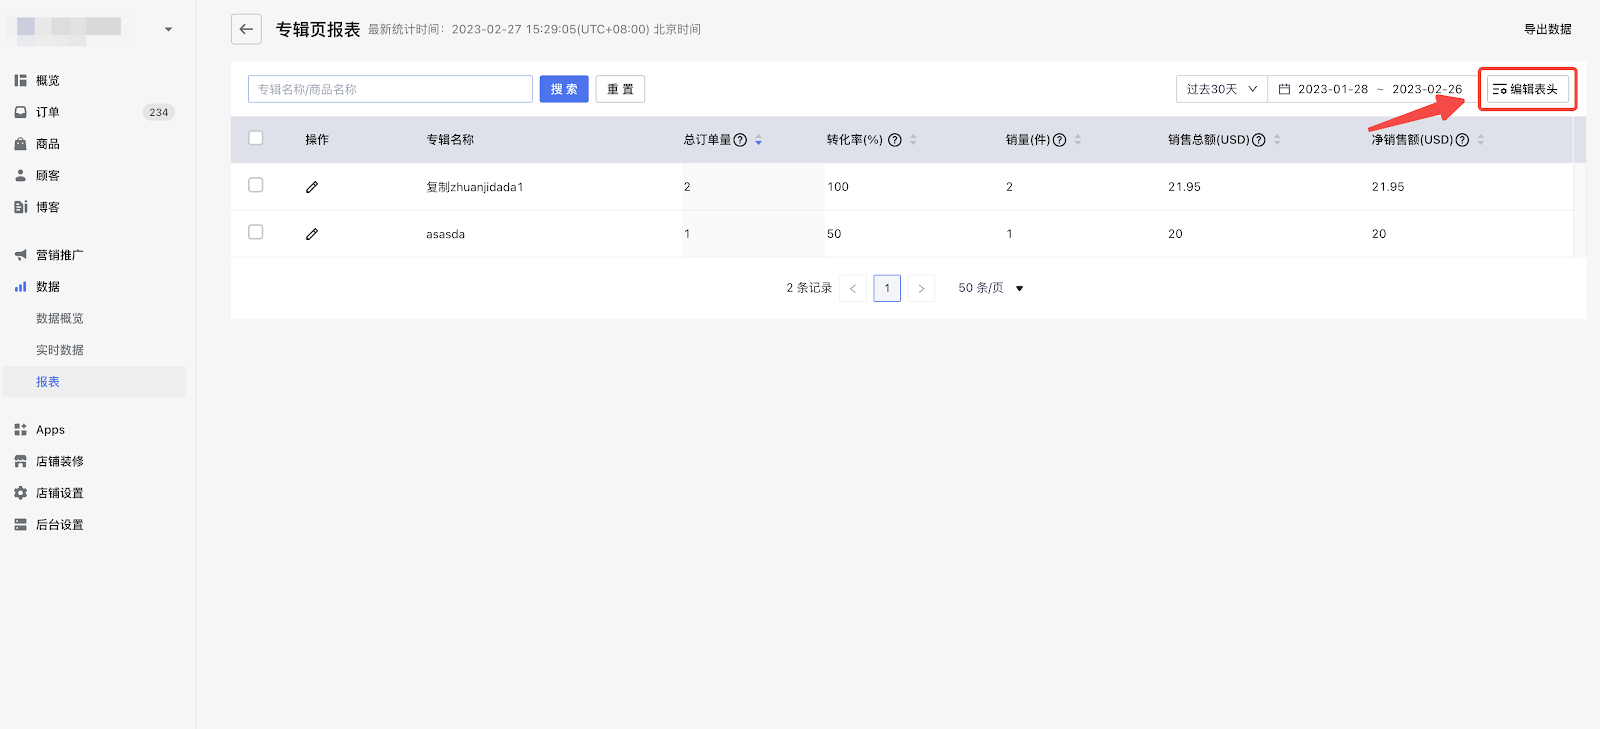Click the help icon next to 销售总额(USD)
The width and height of the screenshot is (1600, 729).
pos(1259,140)
